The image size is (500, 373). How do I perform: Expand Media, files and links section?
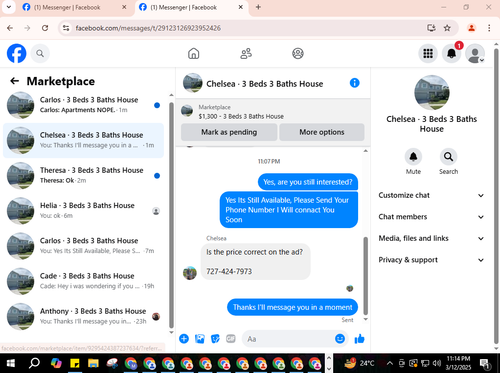point(431,238)
